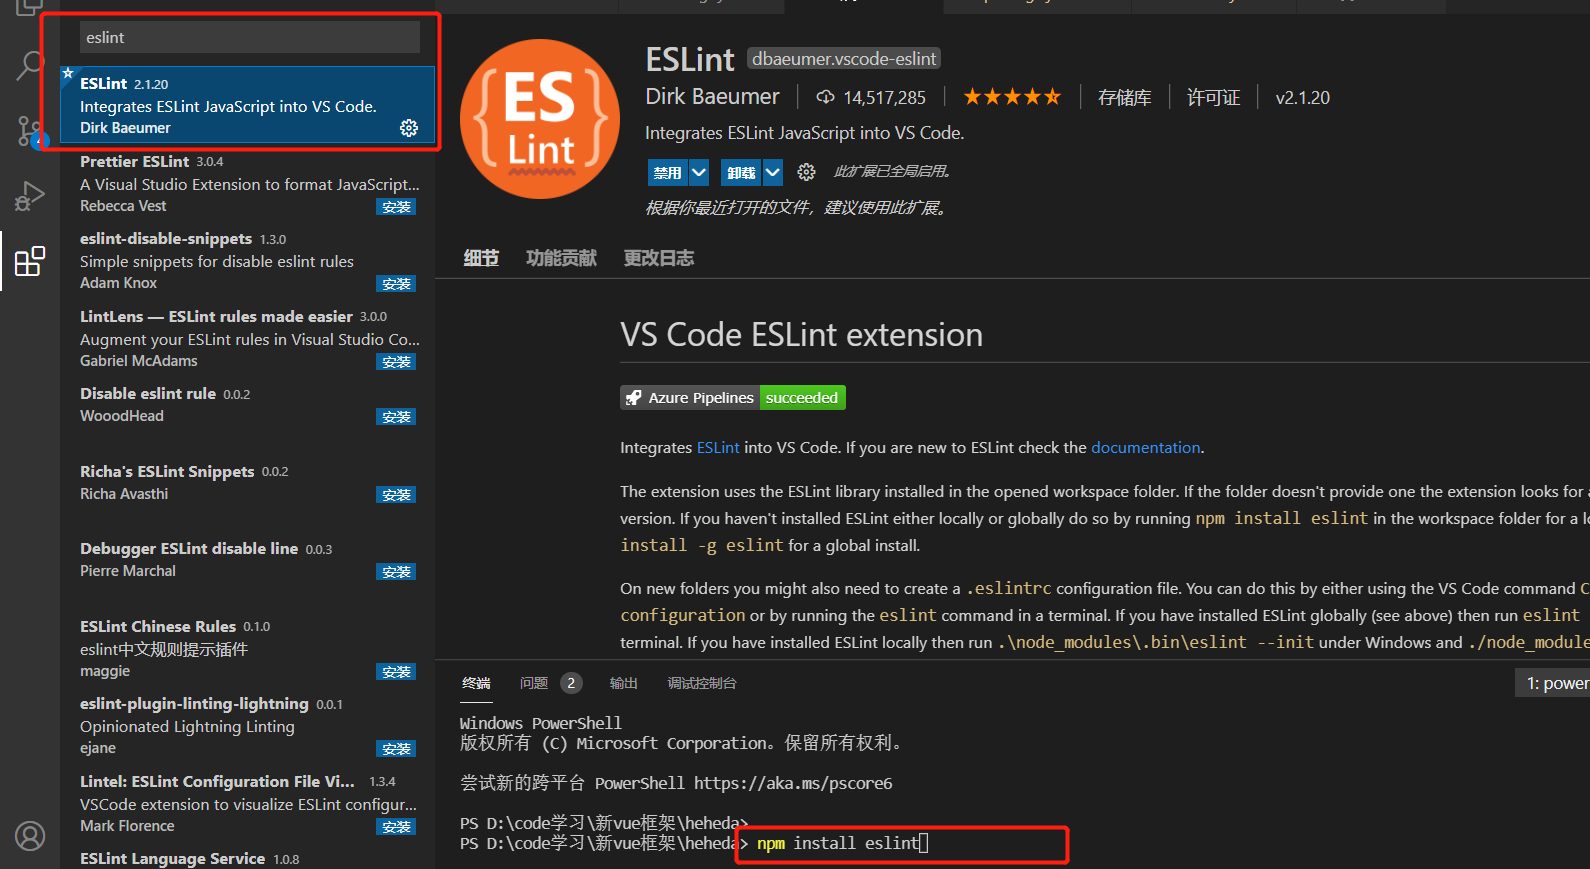Open the Search view in activity bar
Image resolution: width=1590 pixels, height=869 pixels.
(29, 66)
